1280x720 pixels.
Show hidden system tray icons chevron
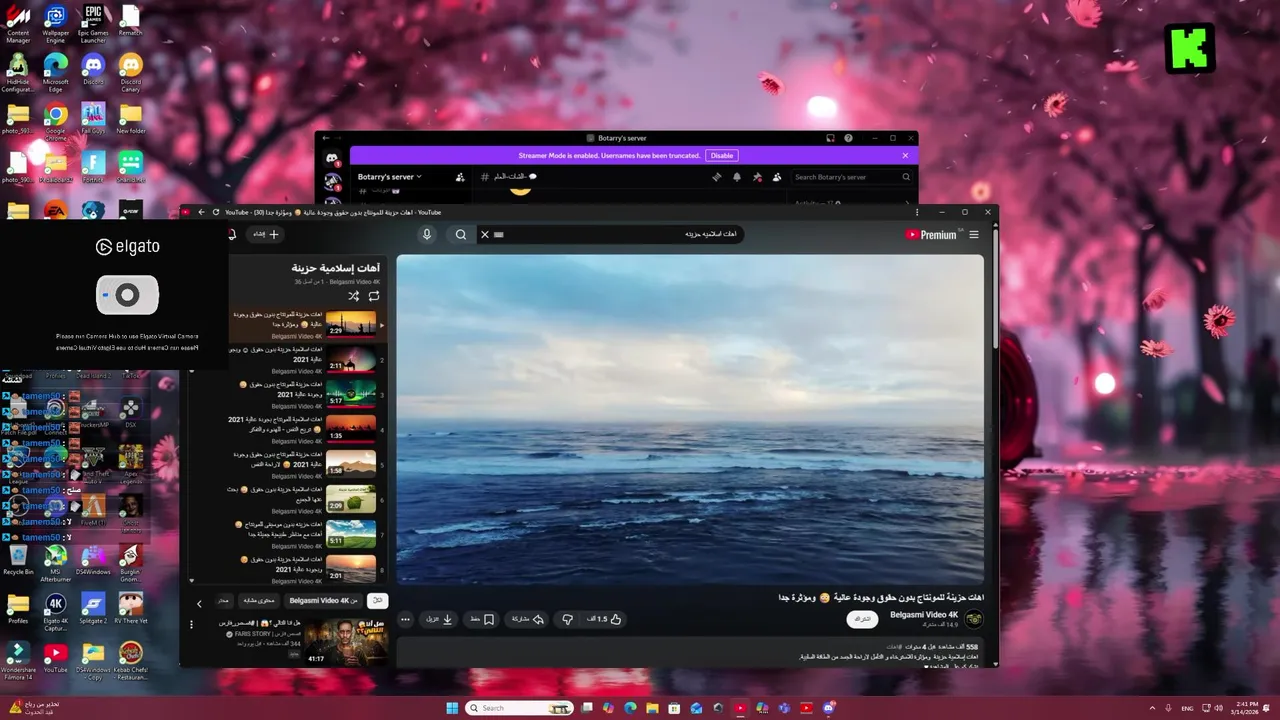pos(1152,708)
